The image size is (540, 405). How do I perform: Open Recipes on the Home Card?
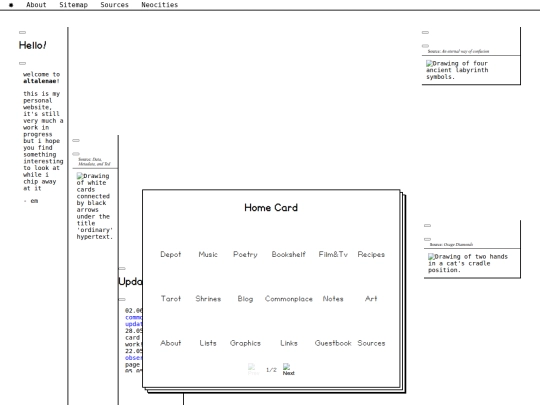pyautogui.click(x=371, y=255)
